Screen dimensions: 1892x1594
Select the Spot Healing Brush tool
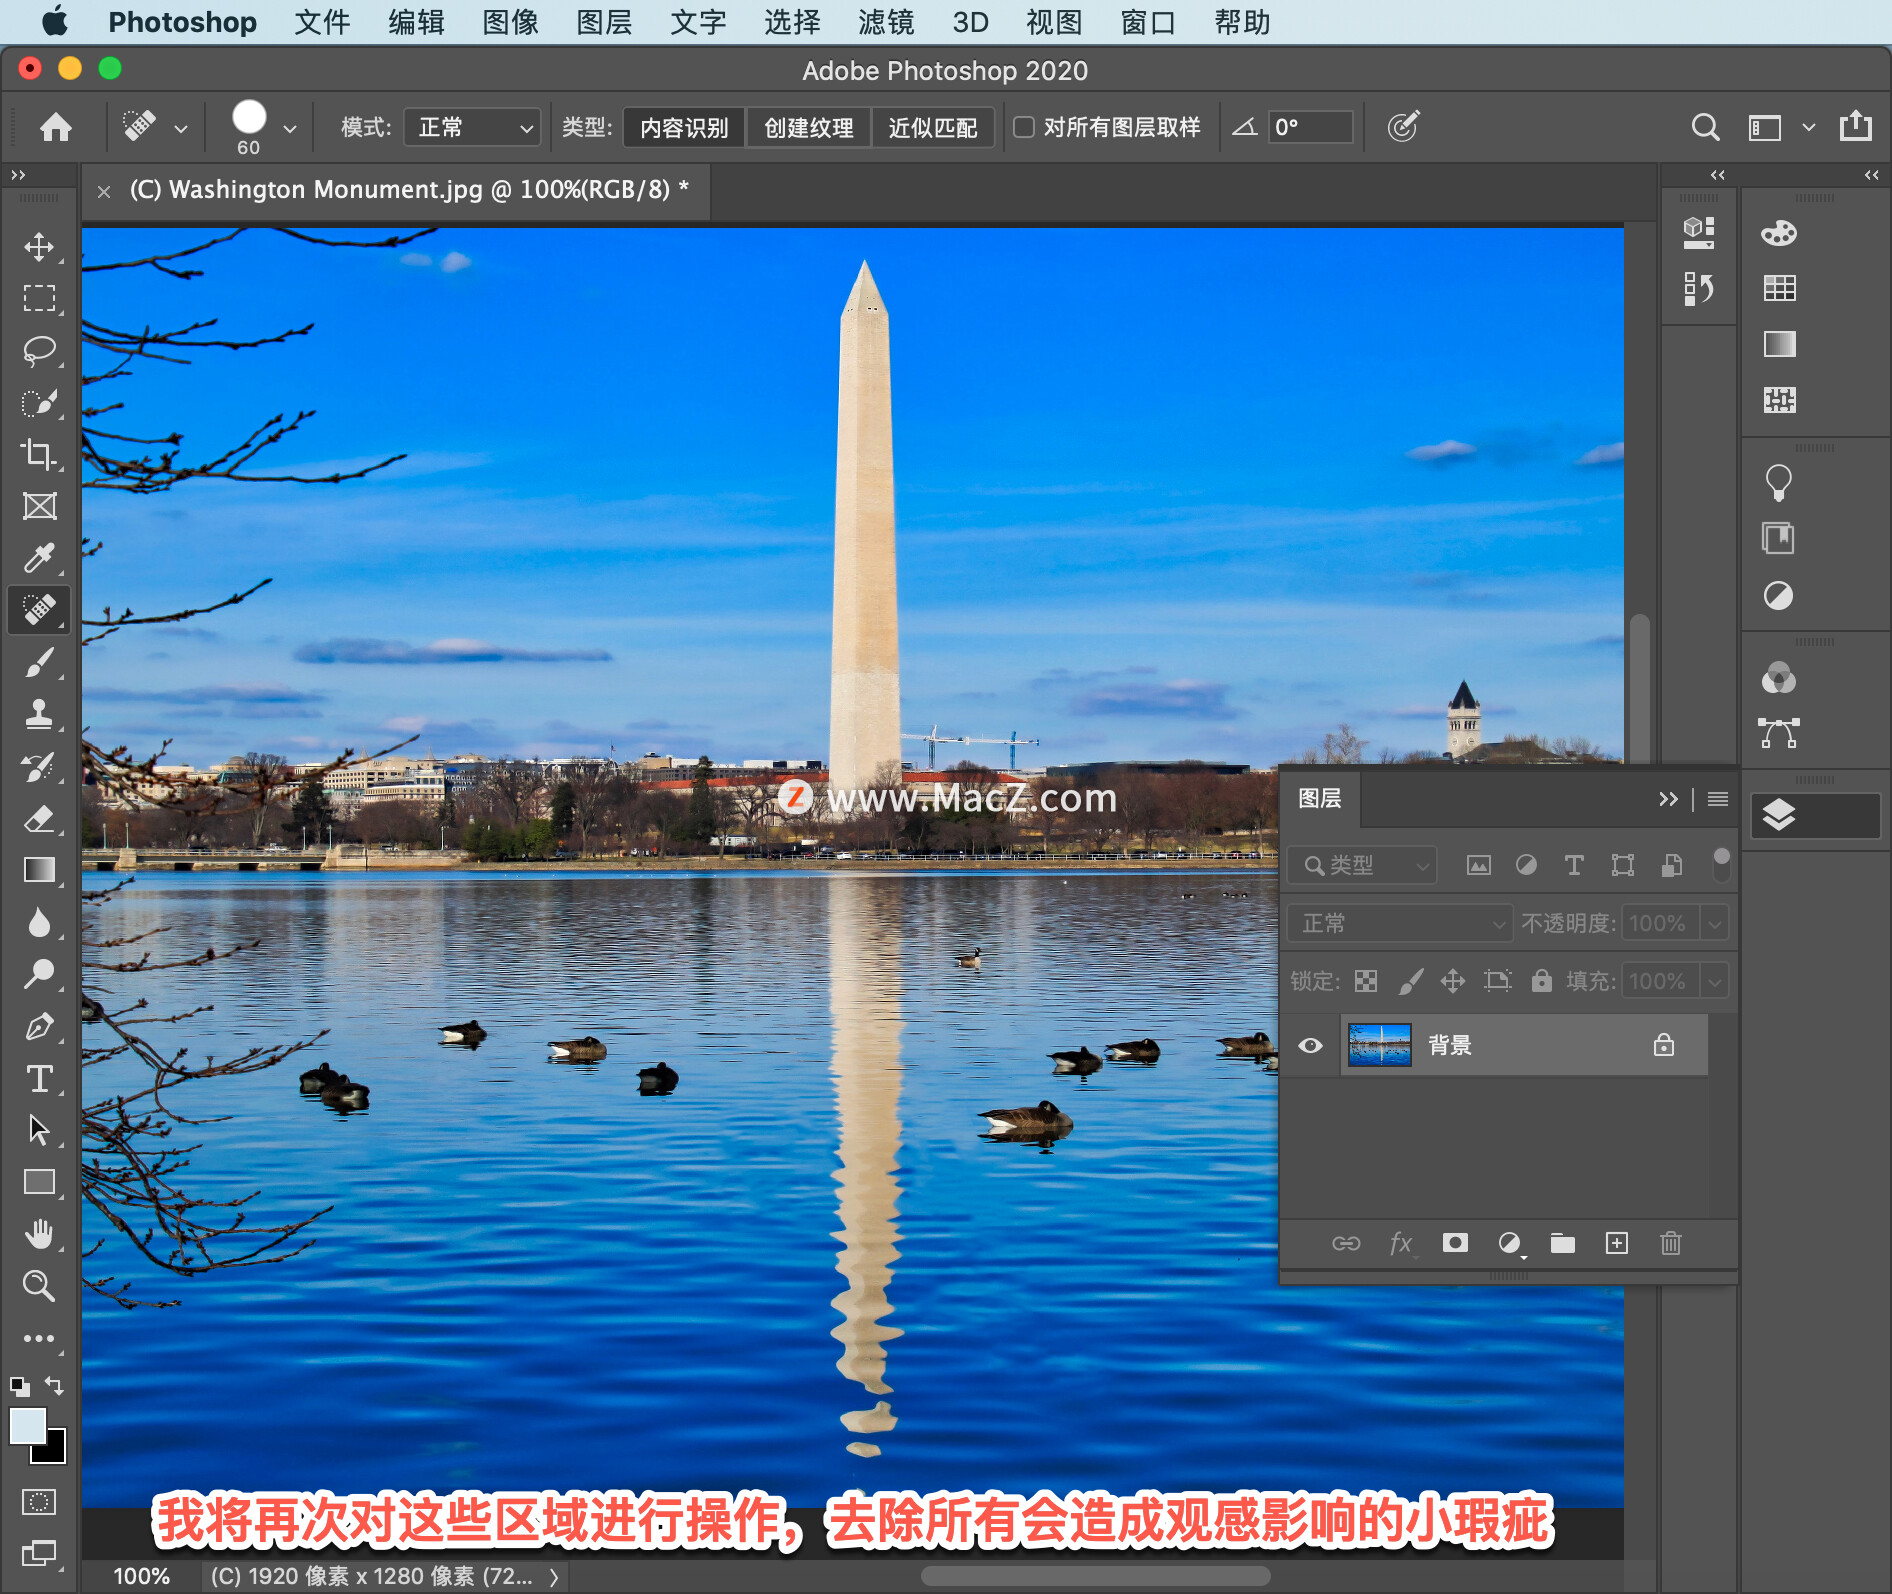pos(39,610)
